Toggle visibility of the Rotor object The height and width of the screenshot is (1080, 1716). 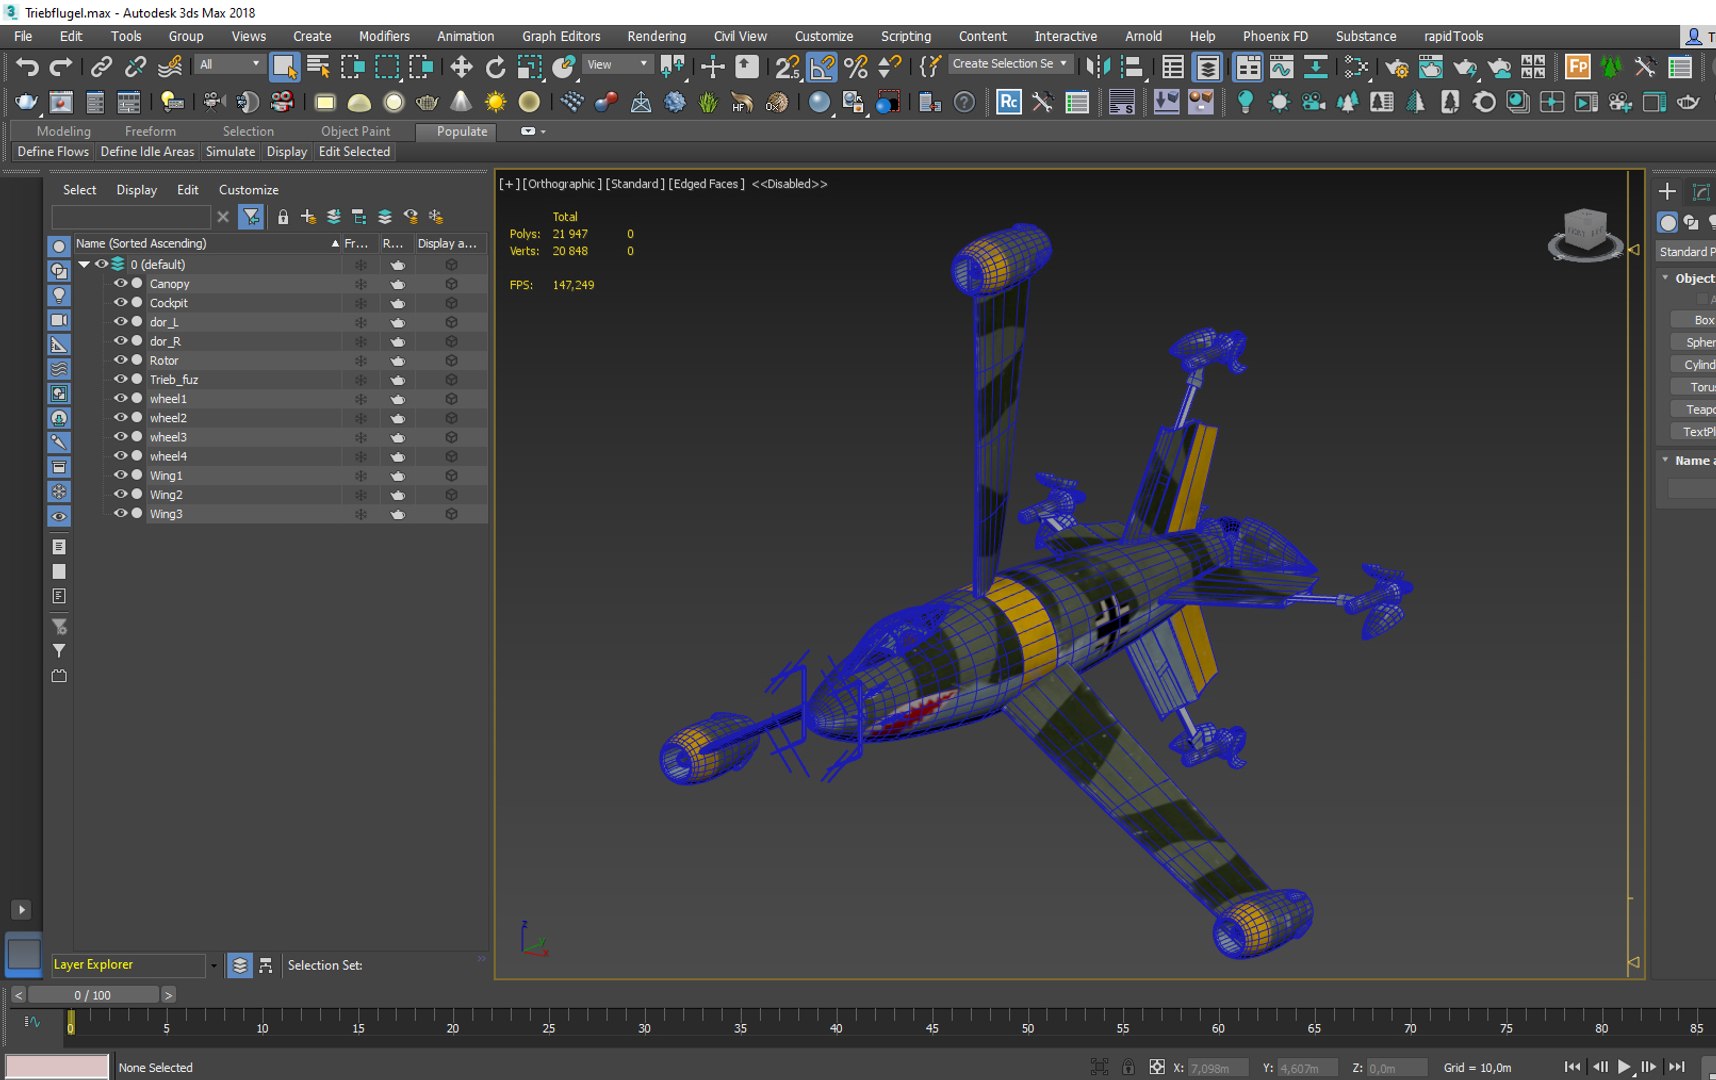tap(120, 360)
